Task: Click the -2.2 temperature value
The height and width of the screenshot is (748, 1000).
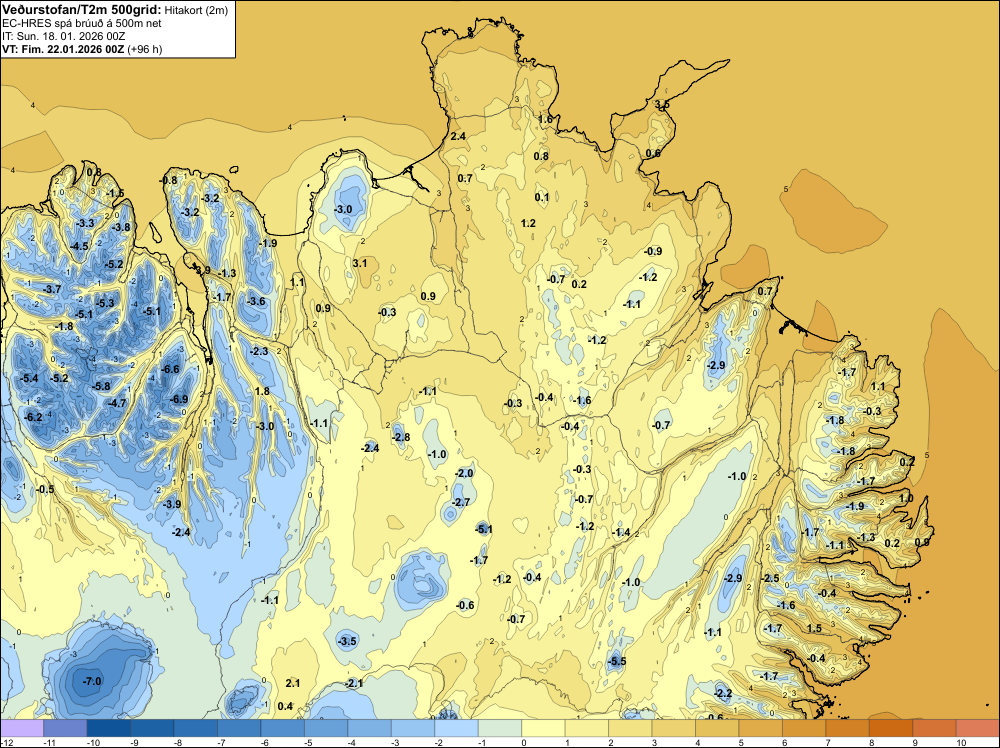Action: click(723, 693)
